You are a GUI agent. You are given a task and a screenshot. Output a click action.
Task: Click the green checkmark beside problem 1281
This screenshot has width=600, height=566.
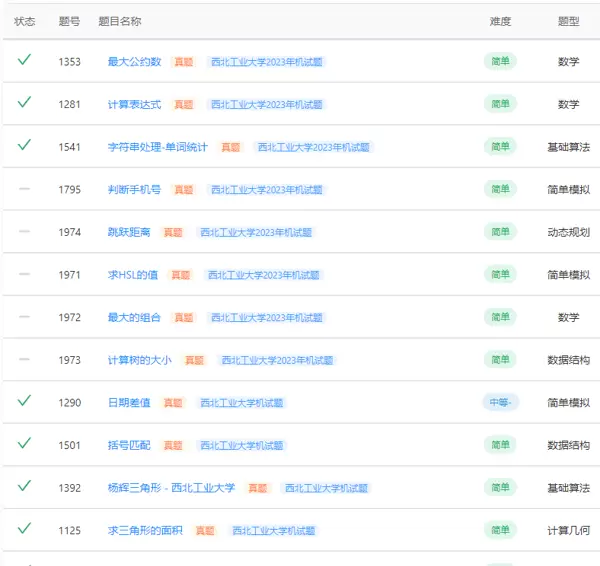[24, 103]
